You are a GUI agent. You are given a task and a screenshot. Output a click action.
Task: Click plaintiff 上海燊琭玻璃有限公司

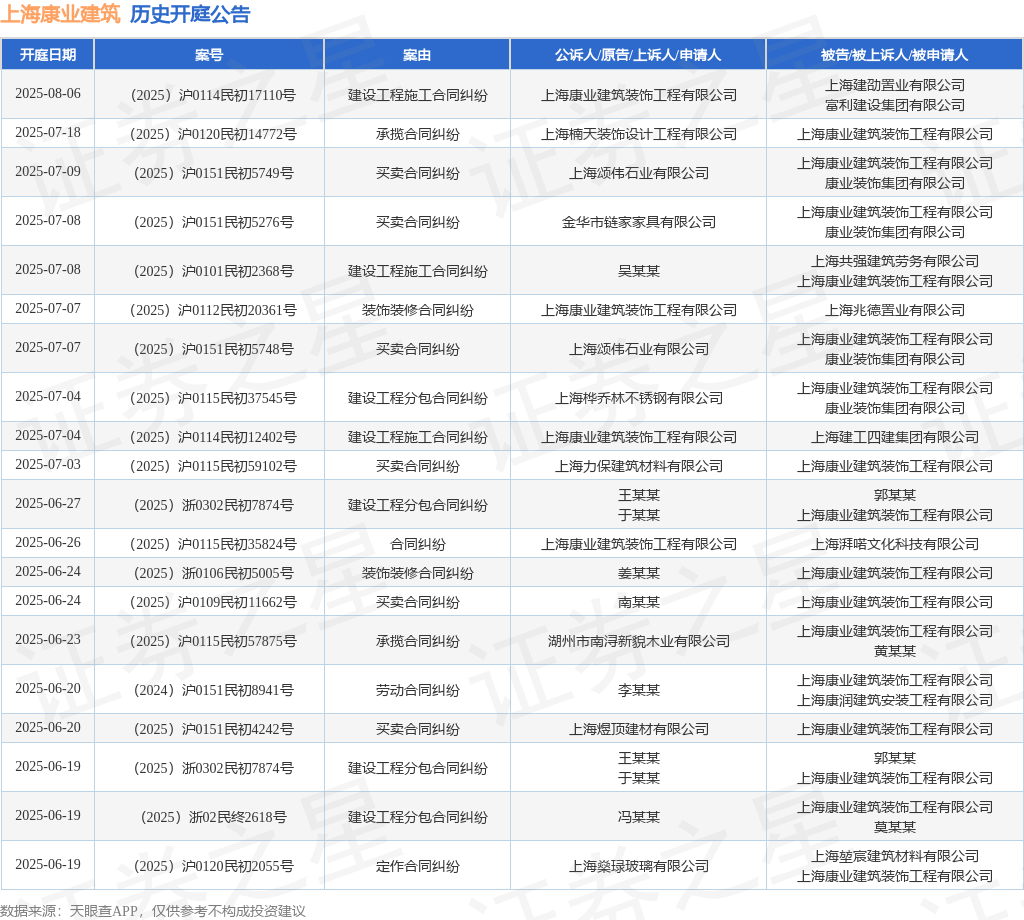[x=639, y=866]
